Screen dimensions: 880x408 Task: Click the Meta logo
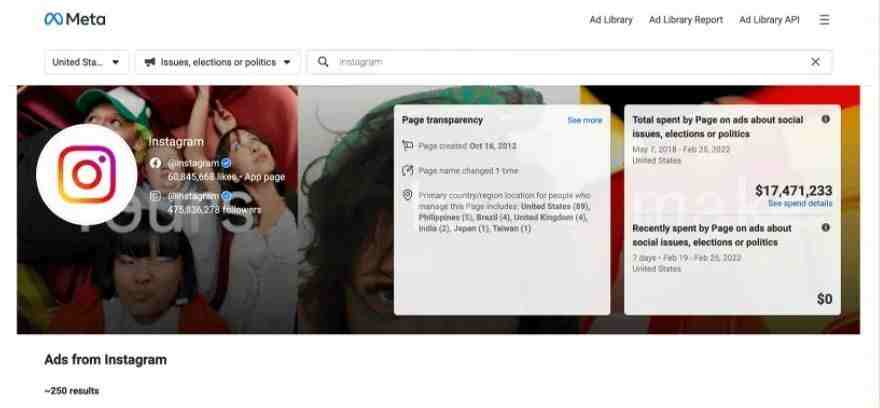click(75, 19)
